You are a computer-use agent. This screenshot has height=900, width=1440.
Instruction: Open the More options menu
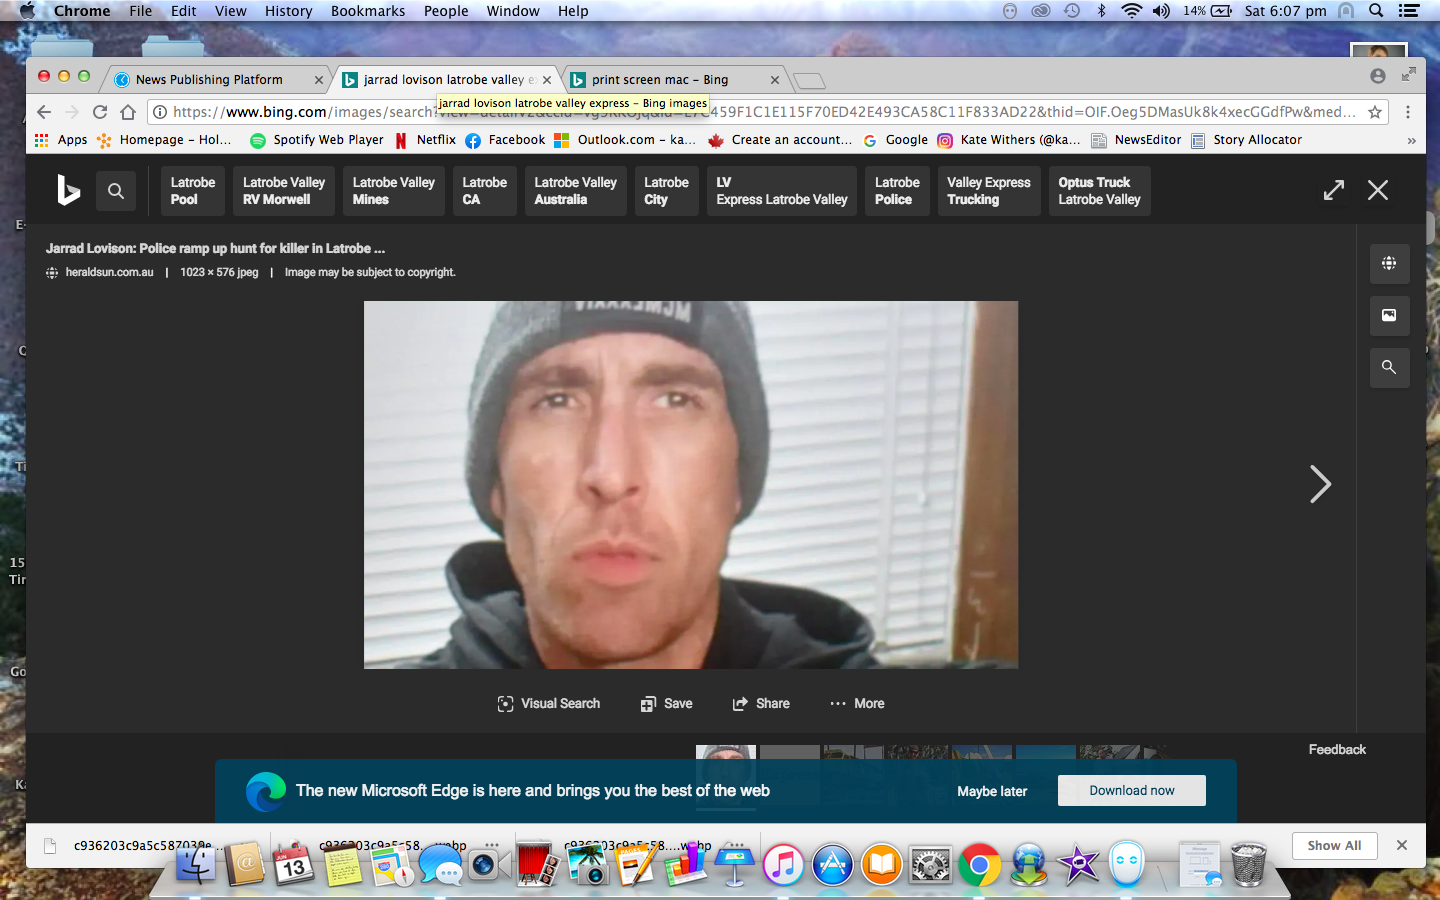pyautogui.click(x=857, y=704)
